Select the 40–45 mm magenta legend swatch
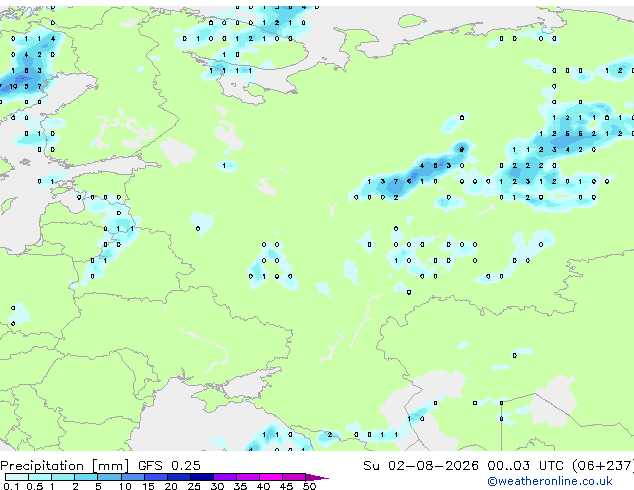 (x=271, y=477)
